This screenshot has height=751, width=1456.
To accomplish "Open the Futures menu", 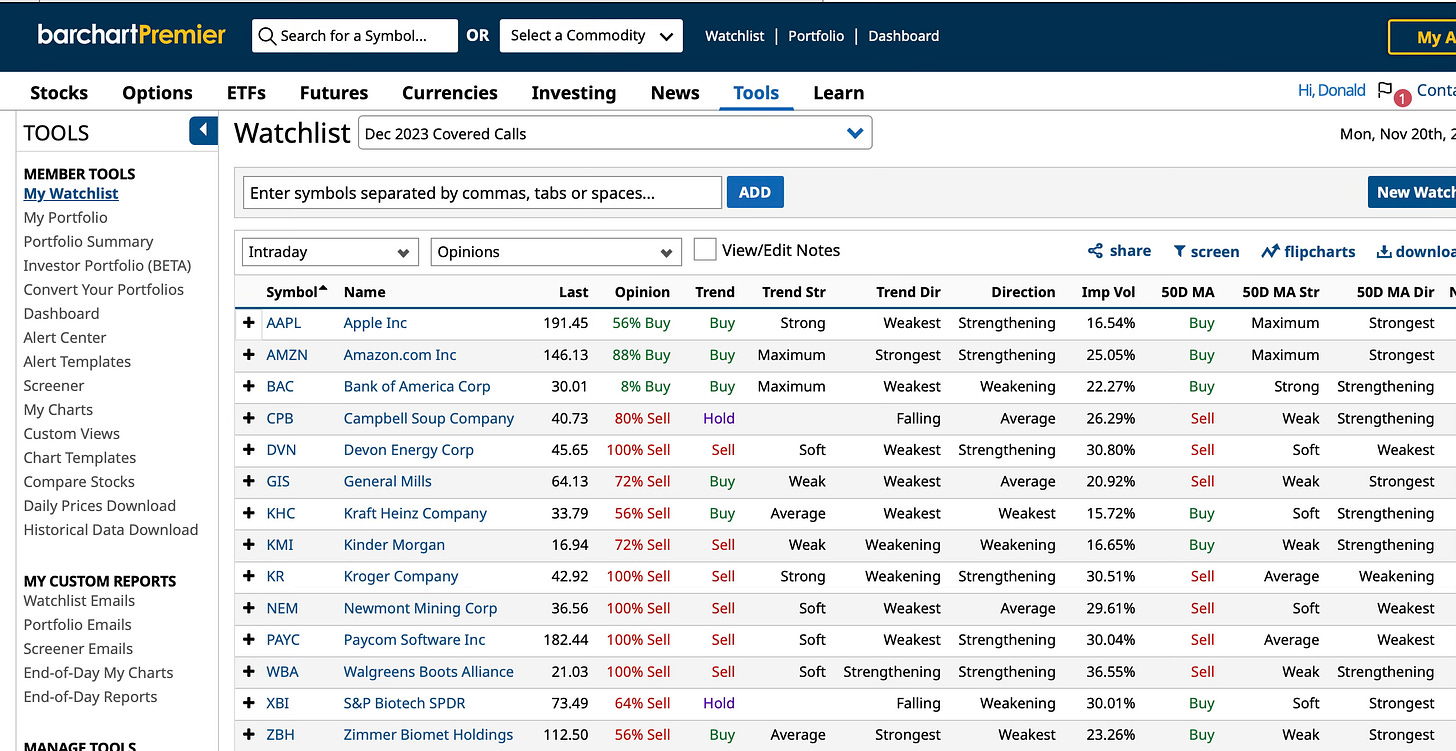I will [x=334, y=93].
